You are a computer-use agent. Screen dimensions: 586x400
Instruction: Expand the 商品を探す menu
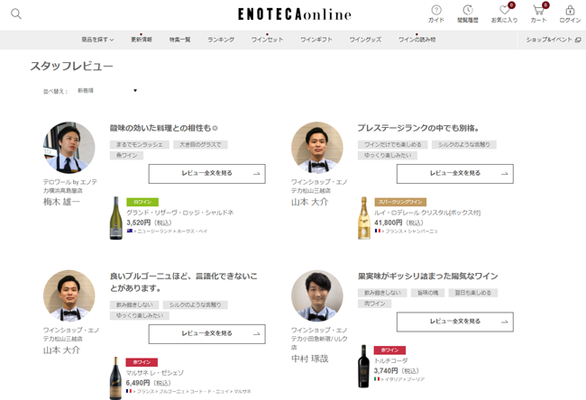[98, 39]
